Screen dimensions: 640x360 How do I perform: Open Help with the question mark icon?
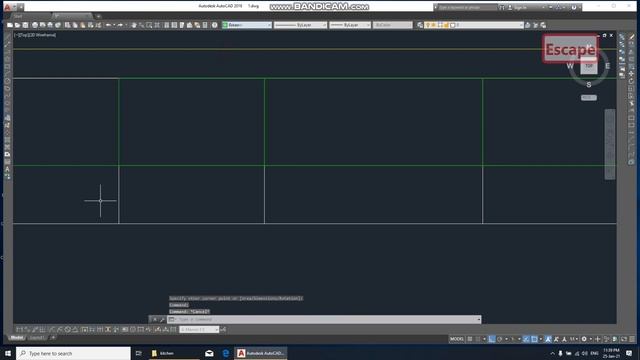214,25
